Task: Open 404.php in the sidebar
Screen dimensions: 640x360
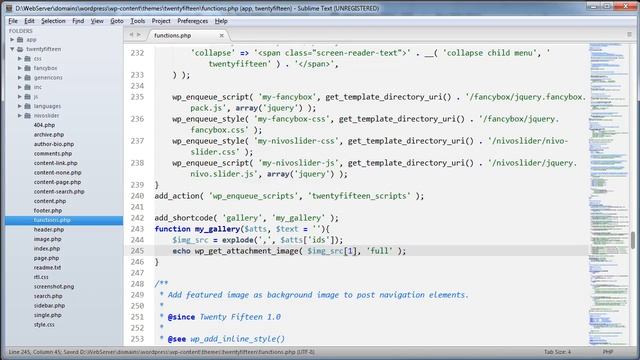Action: 44,125
